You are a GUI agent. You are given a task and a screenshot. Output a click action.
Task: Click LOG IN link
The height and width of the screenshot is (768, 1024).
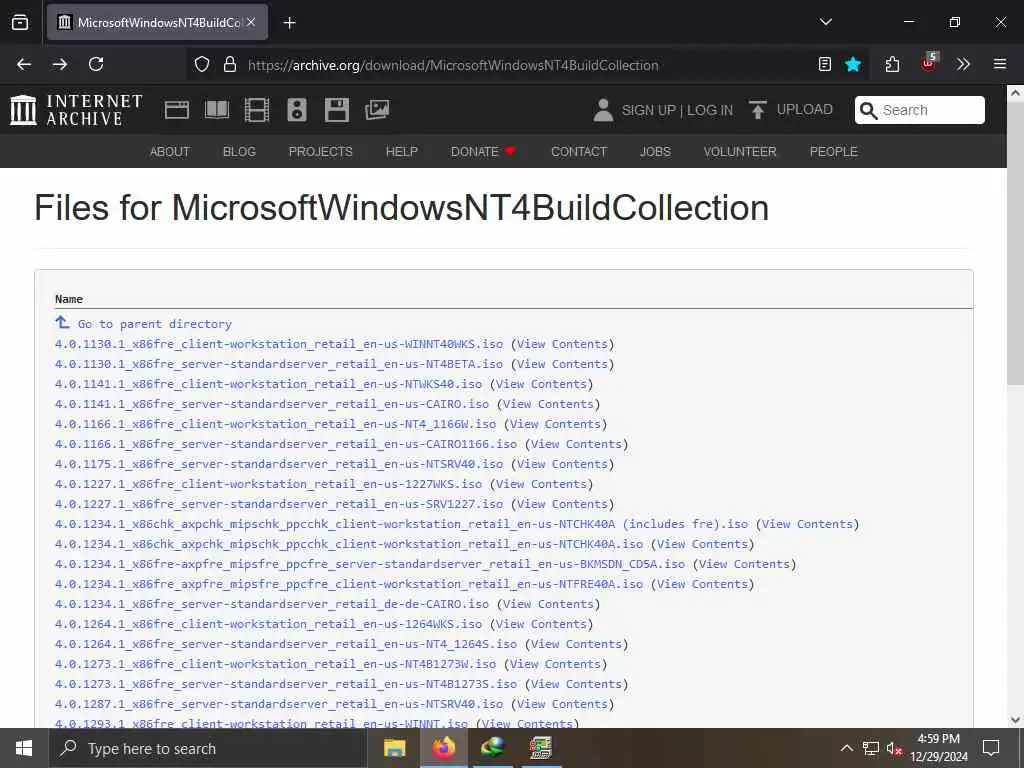point(710,110)
